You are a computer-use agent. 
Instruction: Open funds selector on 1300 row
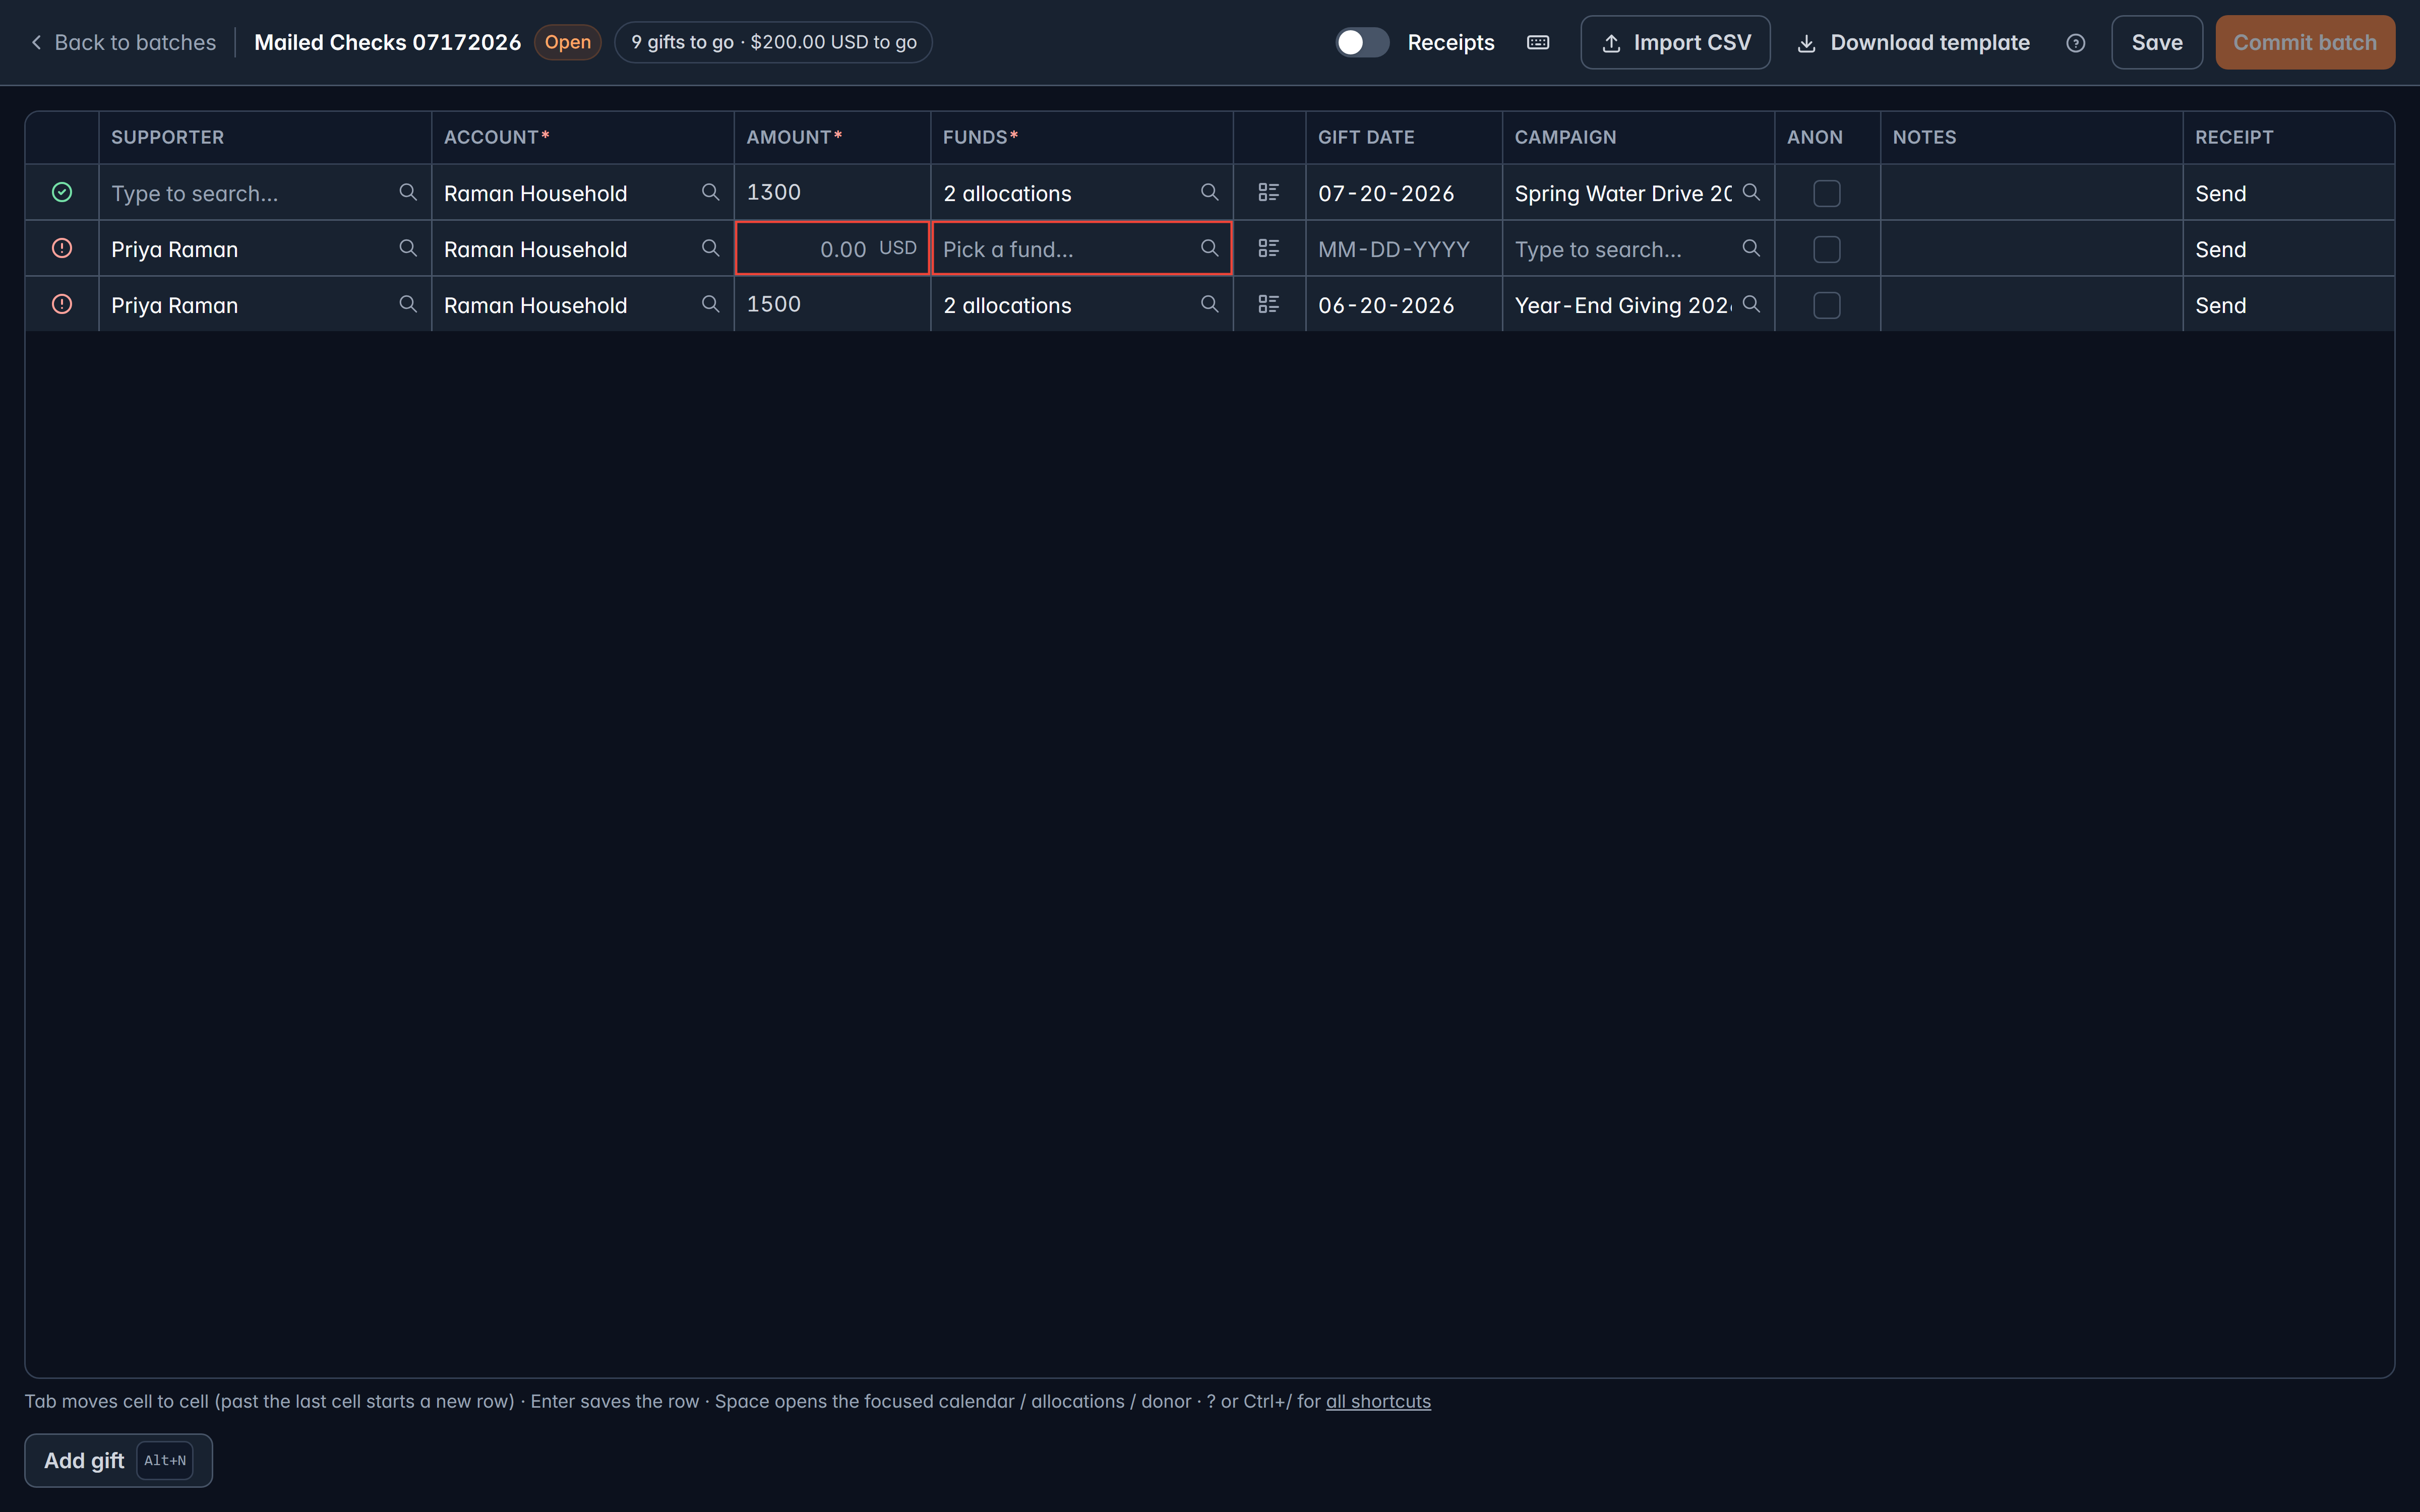tap(1081, 192)
